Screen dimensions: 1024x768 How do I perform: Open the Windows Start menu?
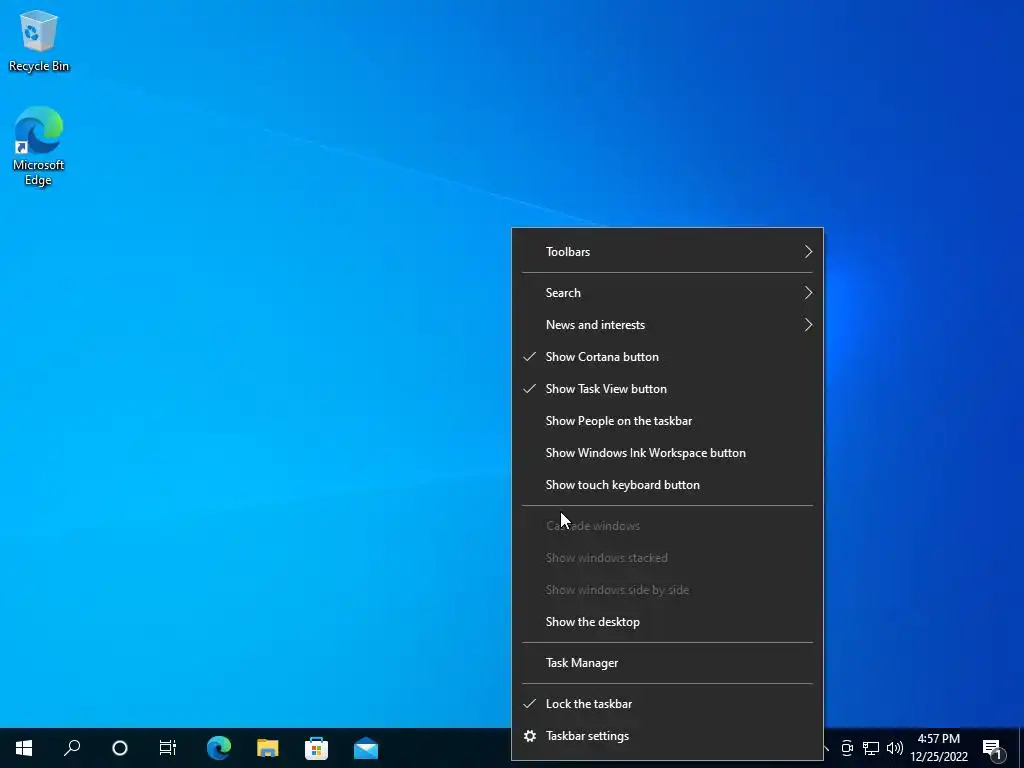[24, 748]
